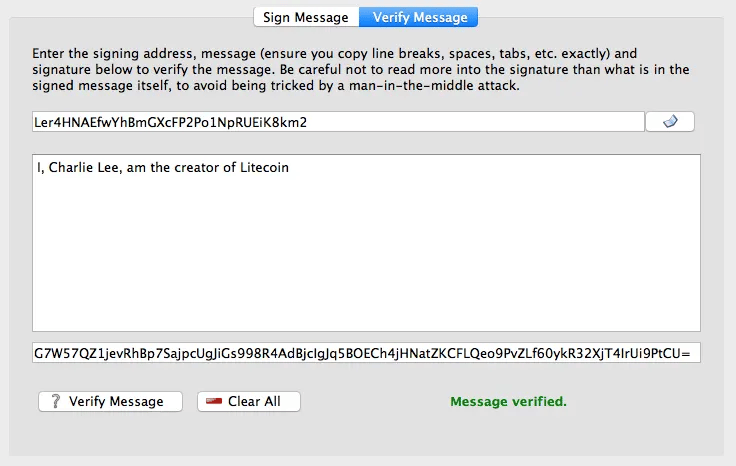This screenshot has width=736, height=466.
Task: Select the Verify Message tab
Action: (x=419, y=17)
